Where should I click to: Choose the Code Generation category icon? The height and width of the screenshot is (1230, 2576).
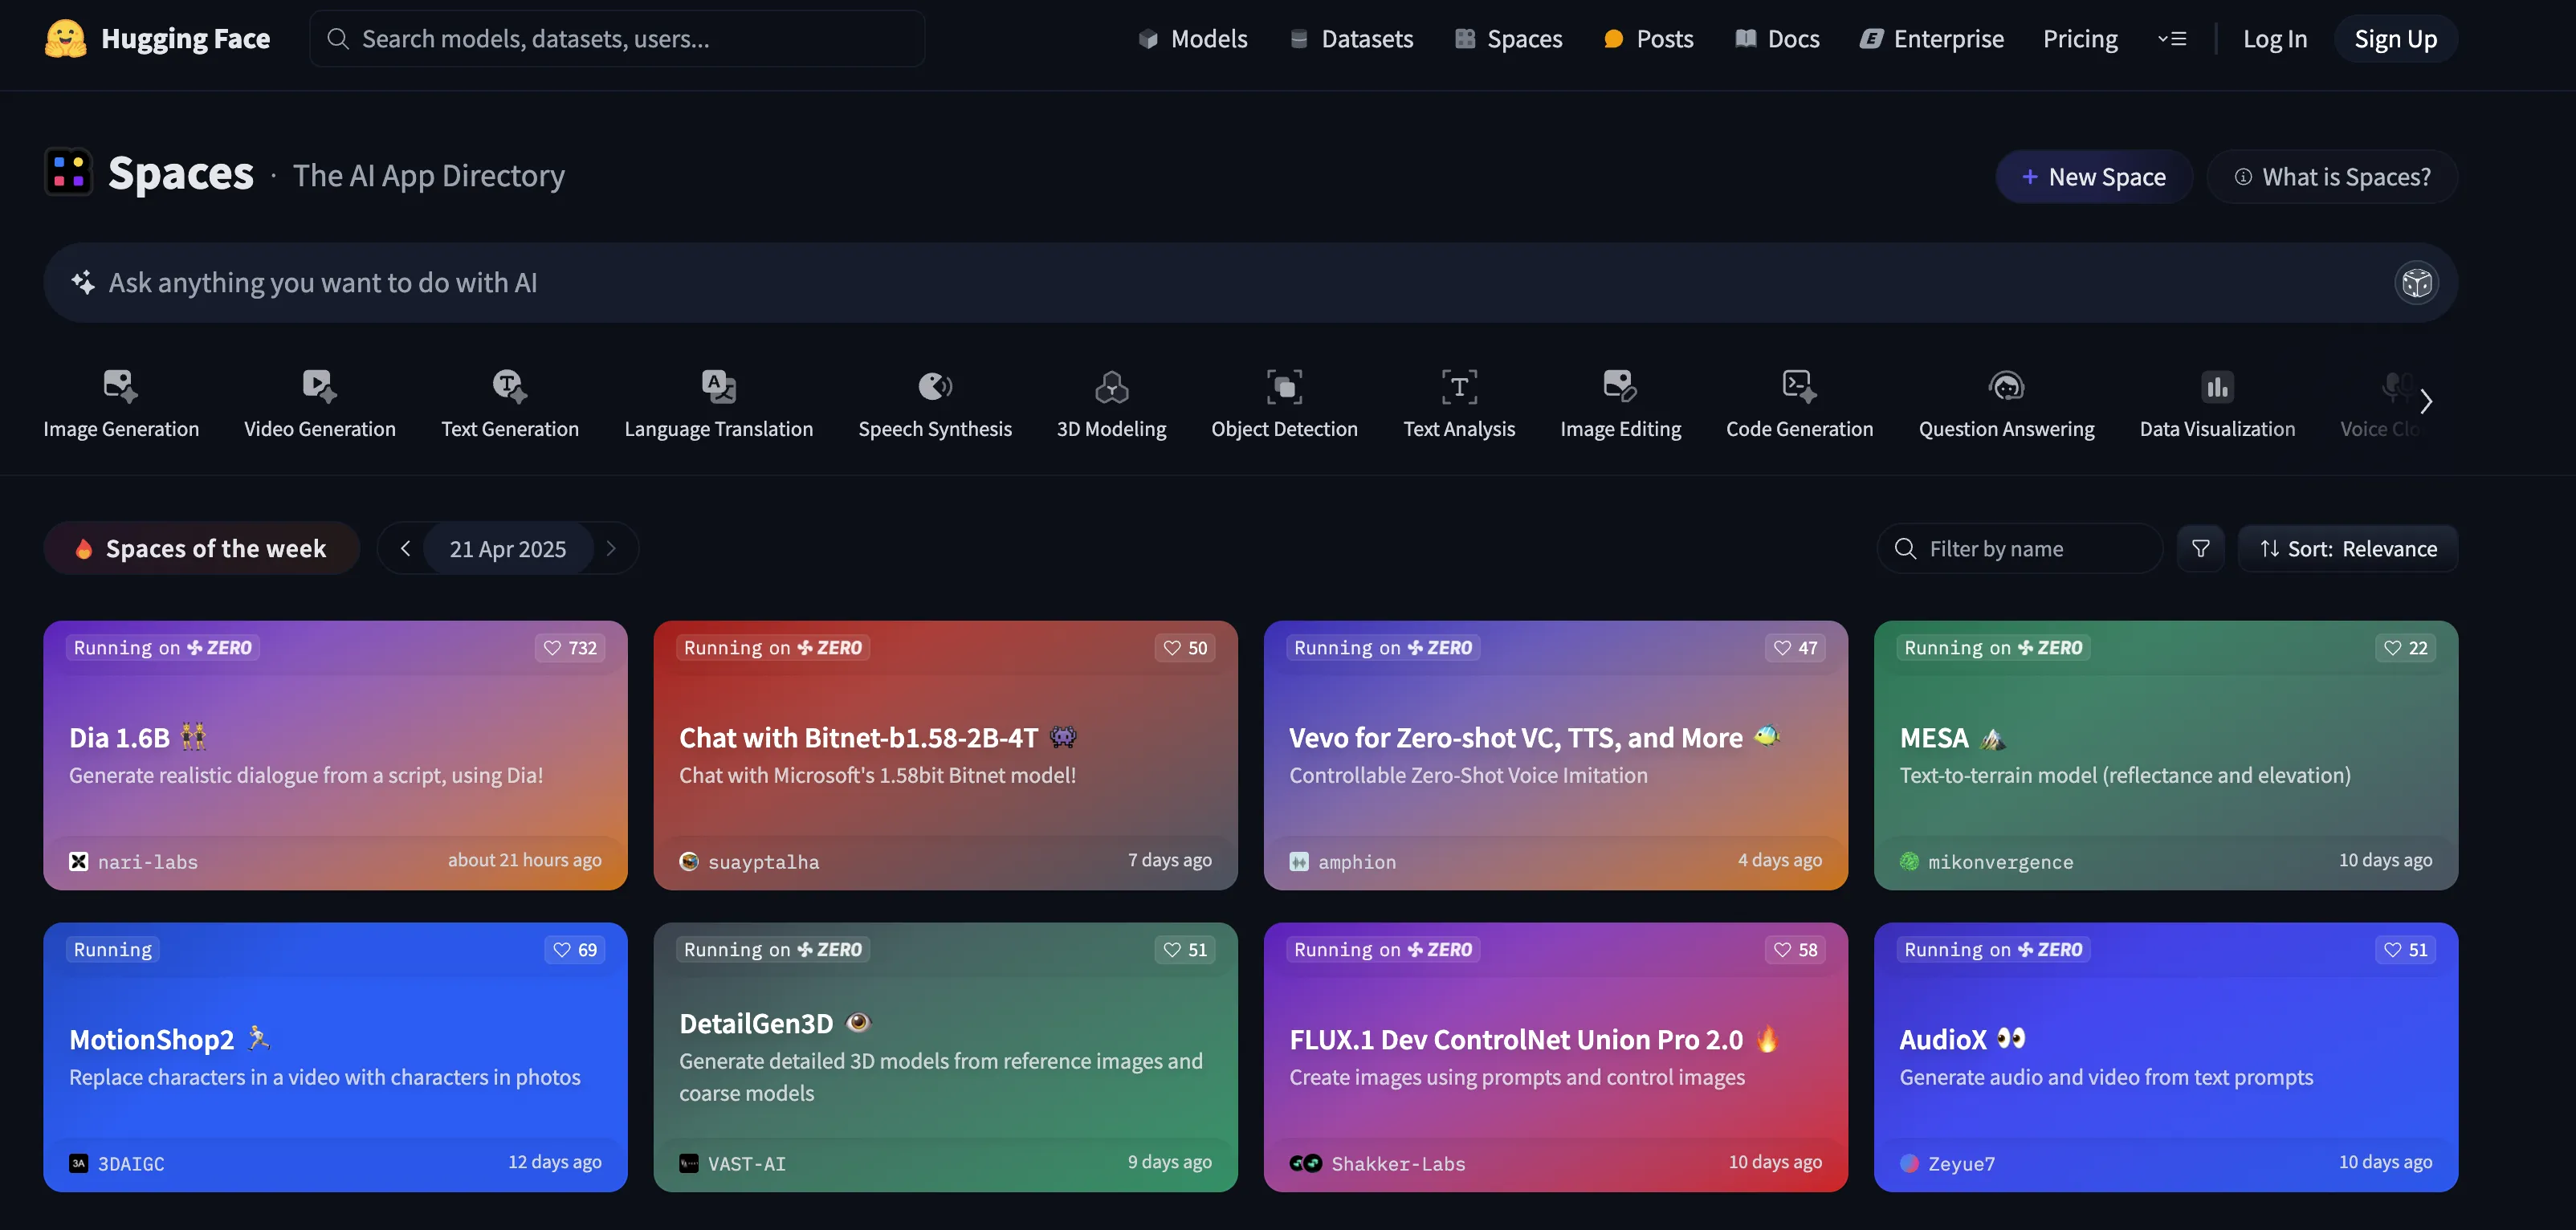1799,386
